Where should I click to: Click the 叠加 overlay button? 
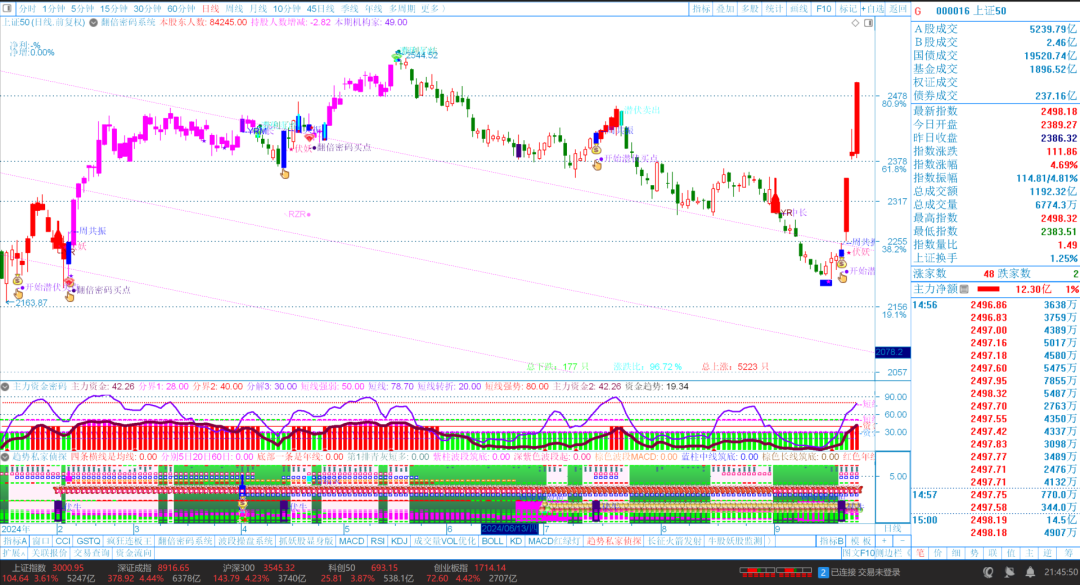725,9
